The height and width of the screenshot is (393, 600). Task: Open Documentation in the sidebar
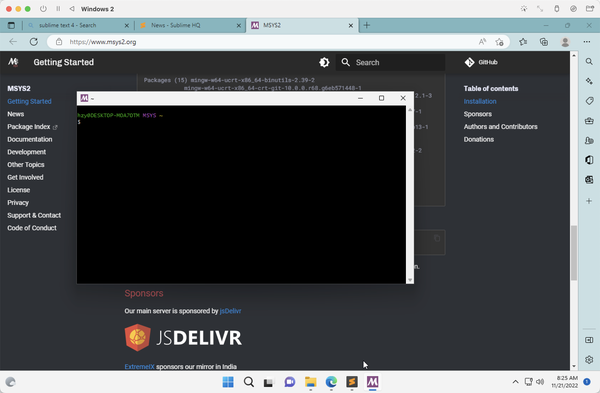[30, 139]
